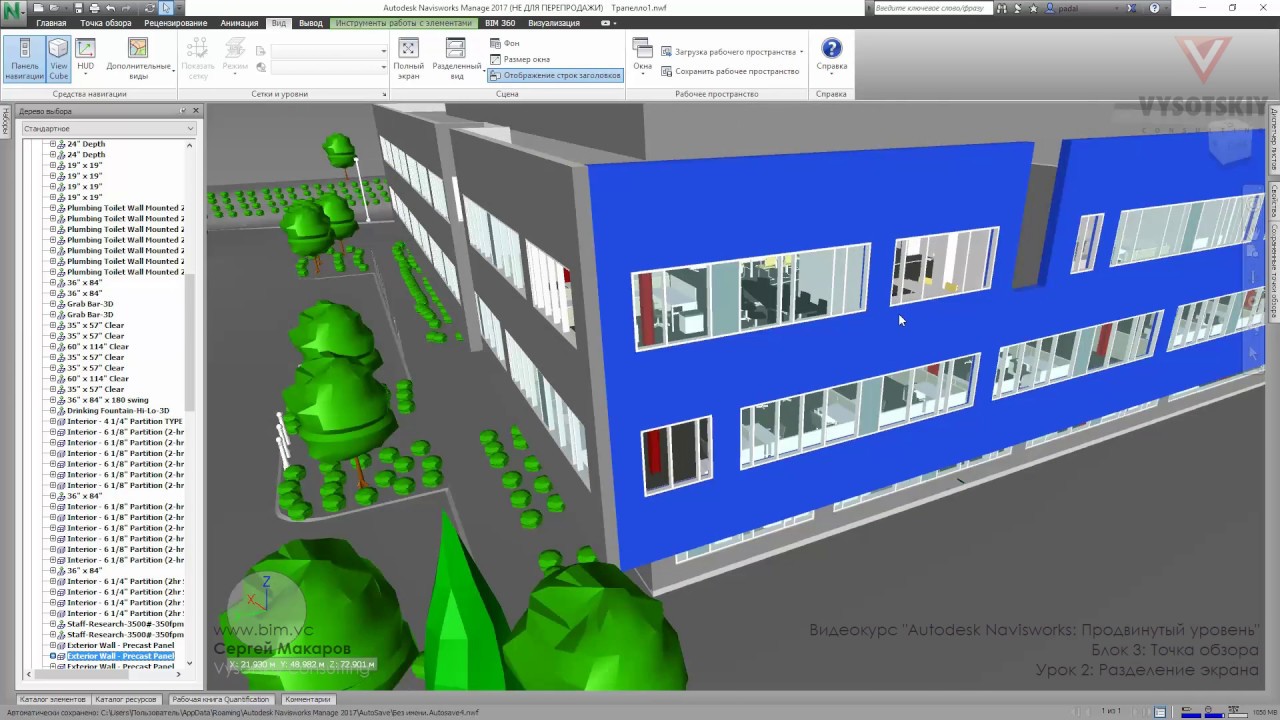Open the quick access toolbar customize arrow

[x=181, y=8]
